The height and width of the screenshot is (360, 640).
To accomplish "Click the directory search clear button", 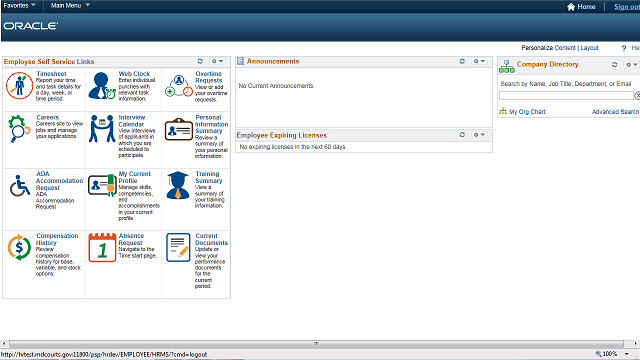I will point(637,96).
